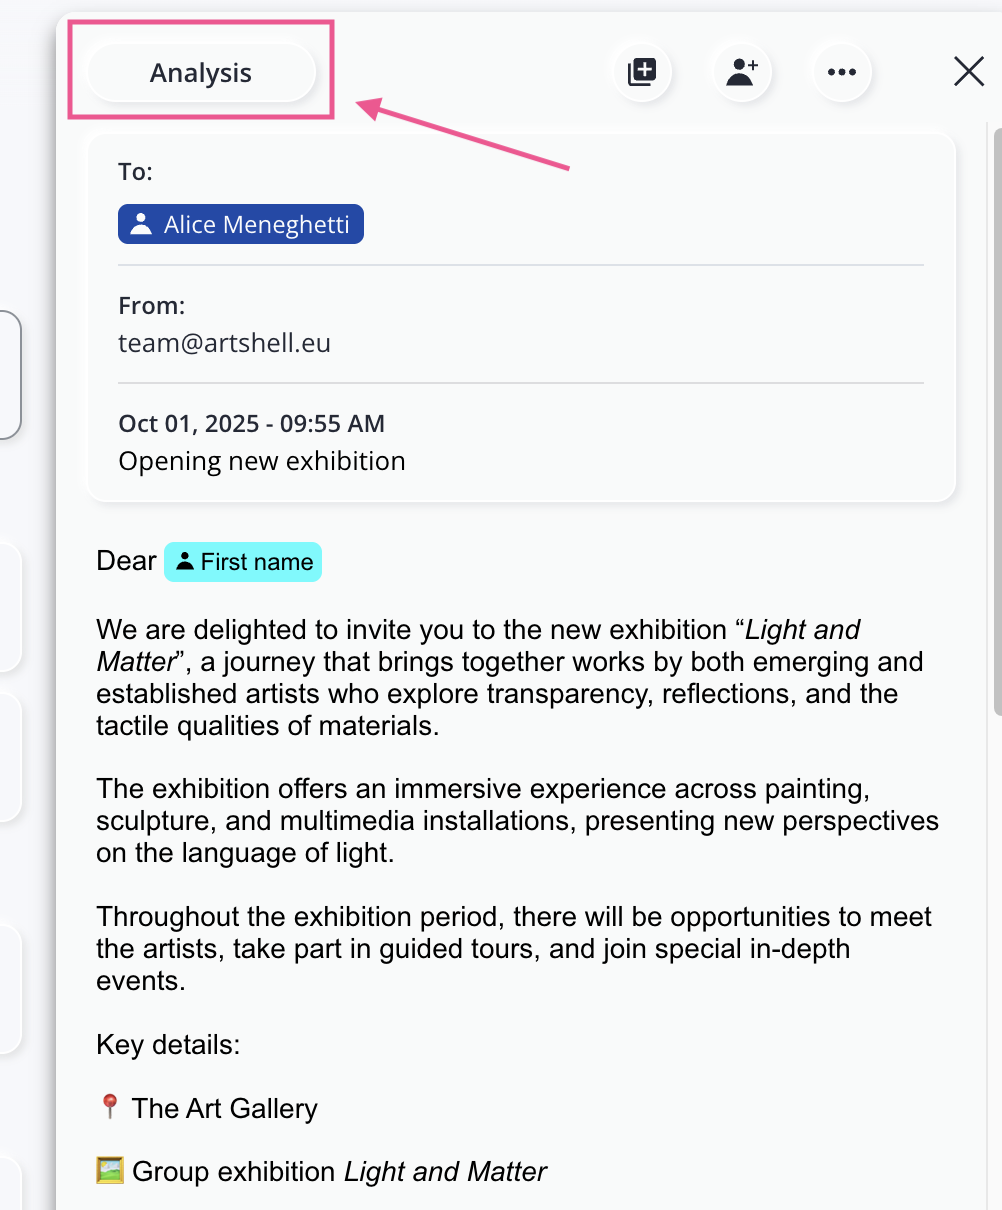
Task: Click the Analysis button
Action: (201, 73)
